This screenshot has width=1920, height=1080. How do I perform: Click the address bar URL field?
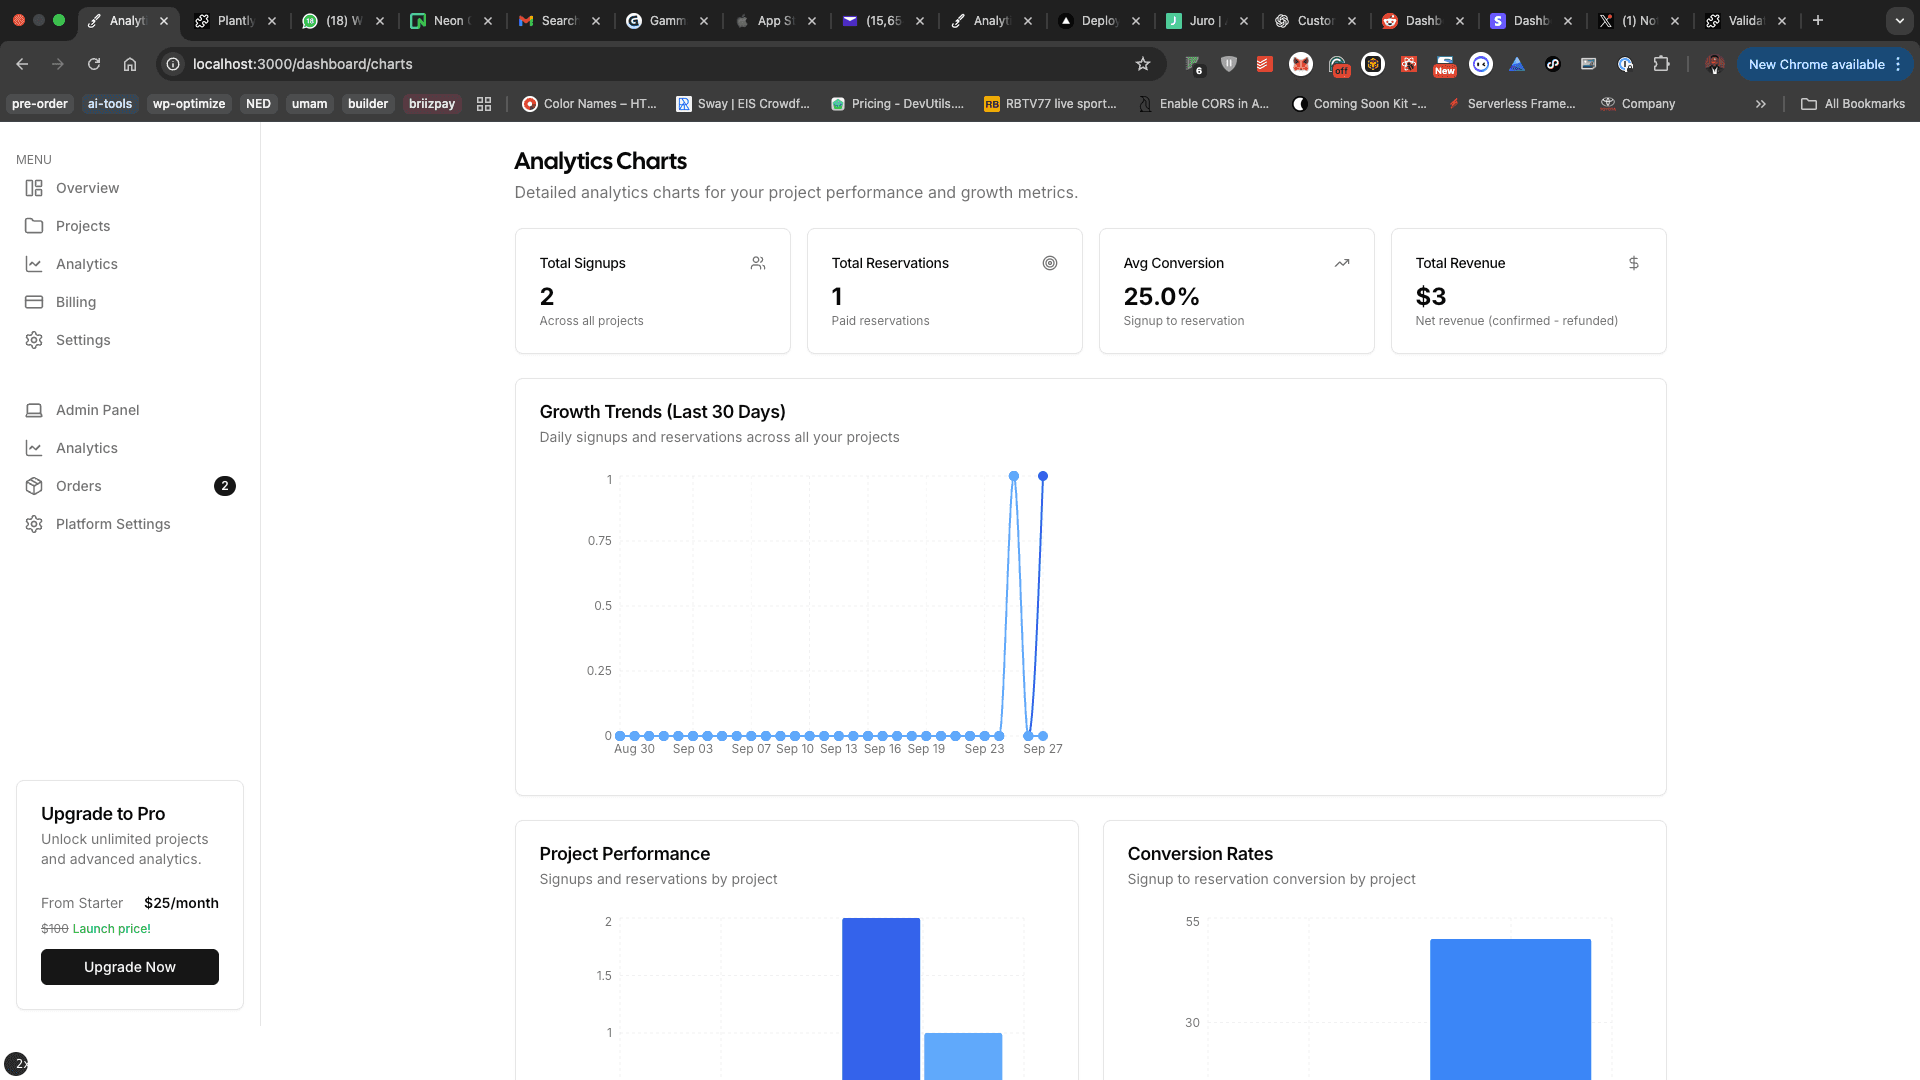(640, 64)
